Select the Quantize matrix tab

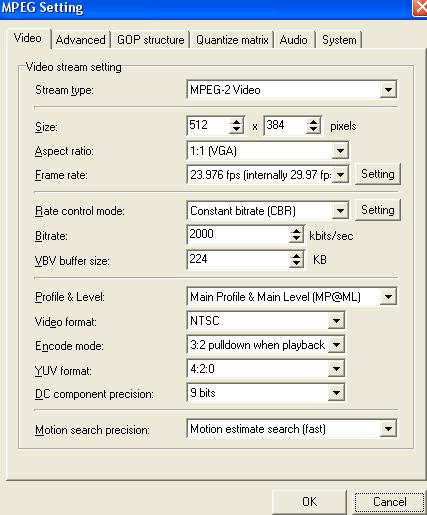(232, 40)
